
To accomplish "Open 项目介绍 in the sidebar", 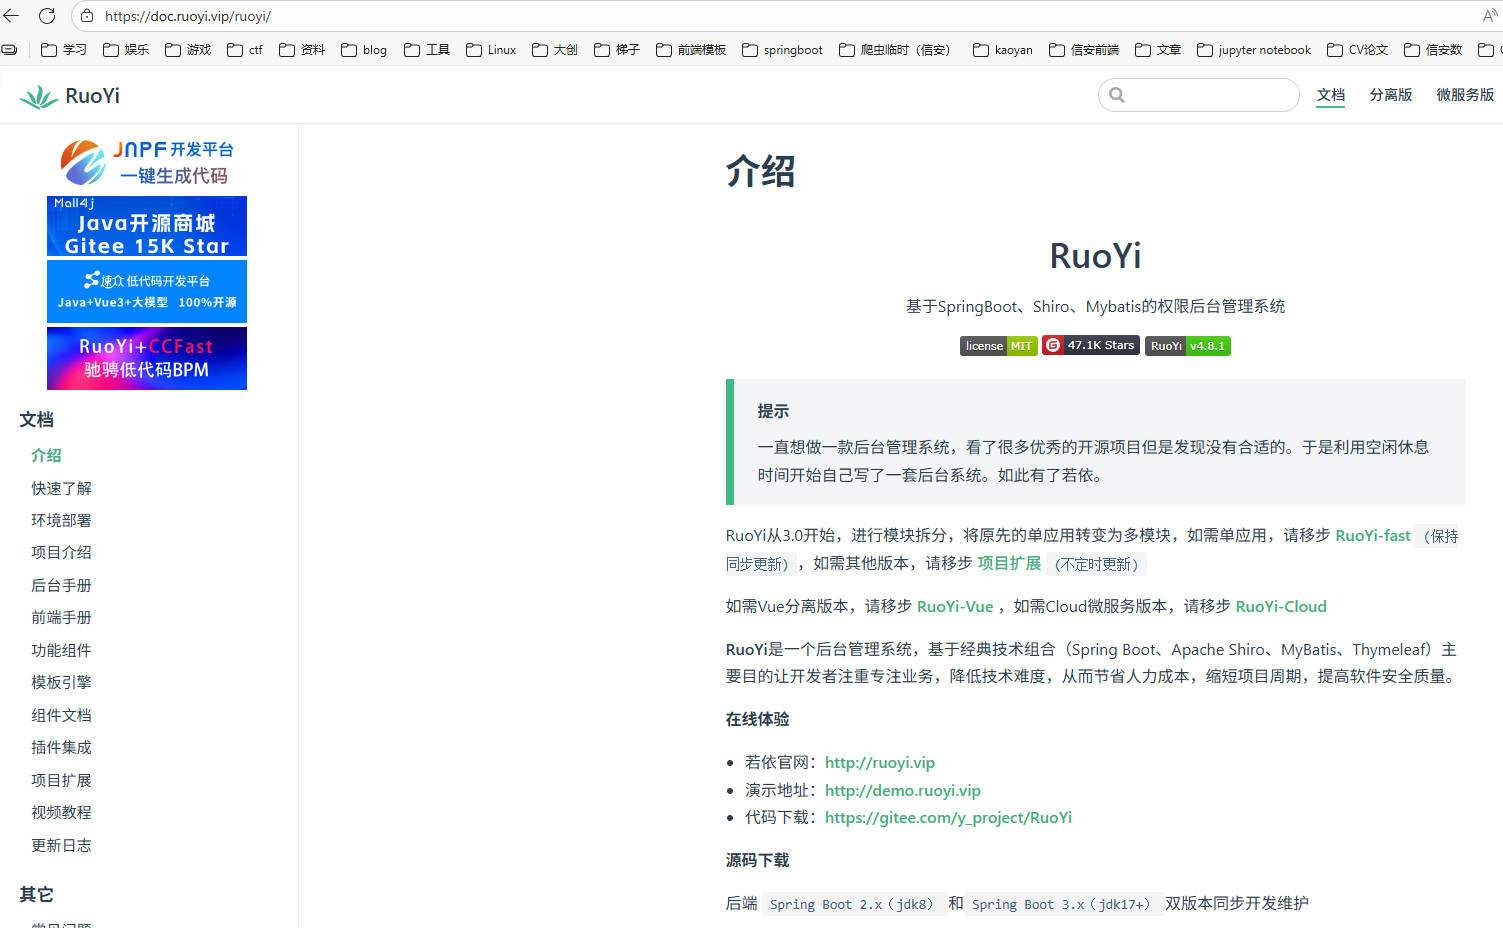I will coord(61,553).
